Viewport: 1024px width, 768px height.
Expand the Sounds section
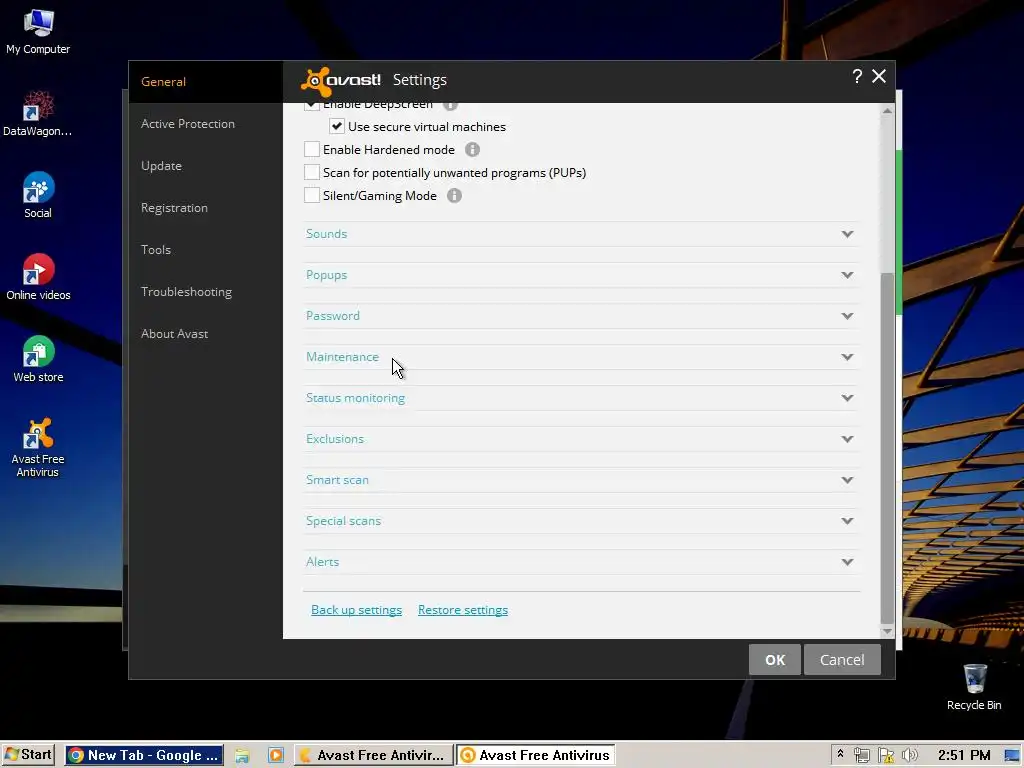point(582,234)
